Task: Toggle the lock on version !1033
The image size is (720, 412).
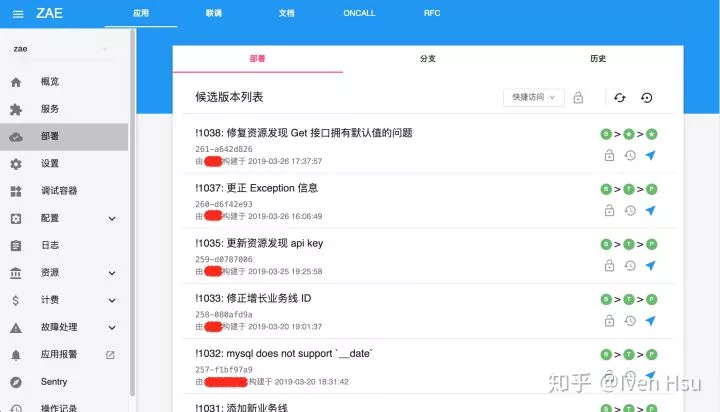Action: click(x=609, y=321)
